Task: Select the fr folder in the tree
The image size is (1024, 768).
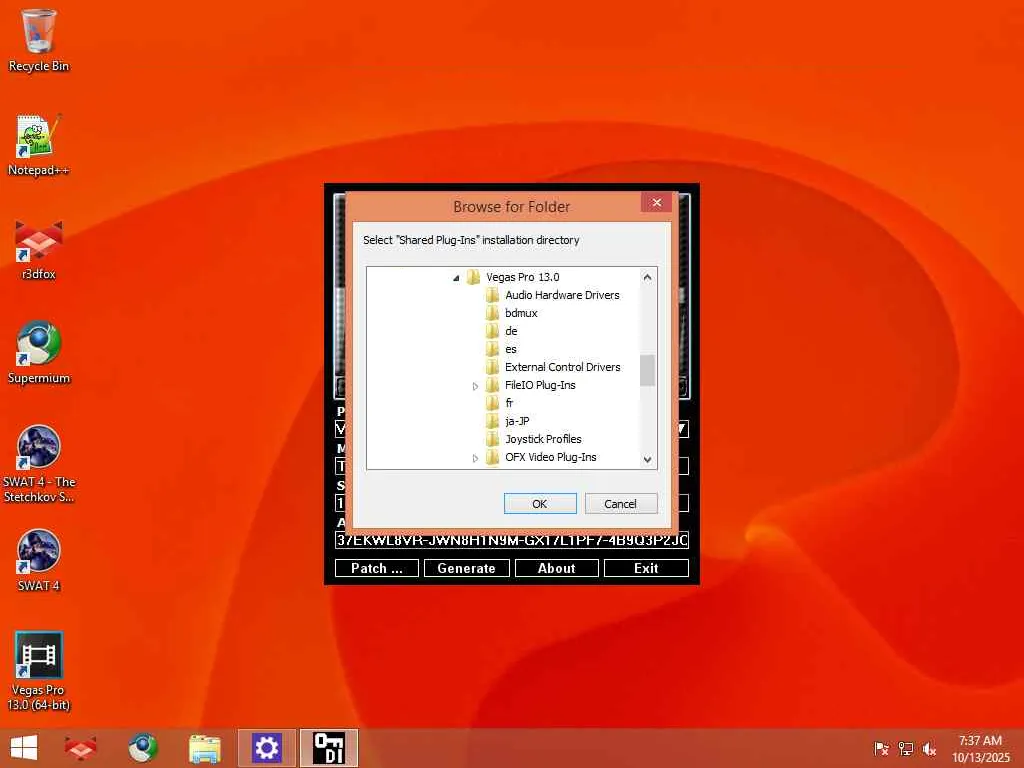Action: 509,403
